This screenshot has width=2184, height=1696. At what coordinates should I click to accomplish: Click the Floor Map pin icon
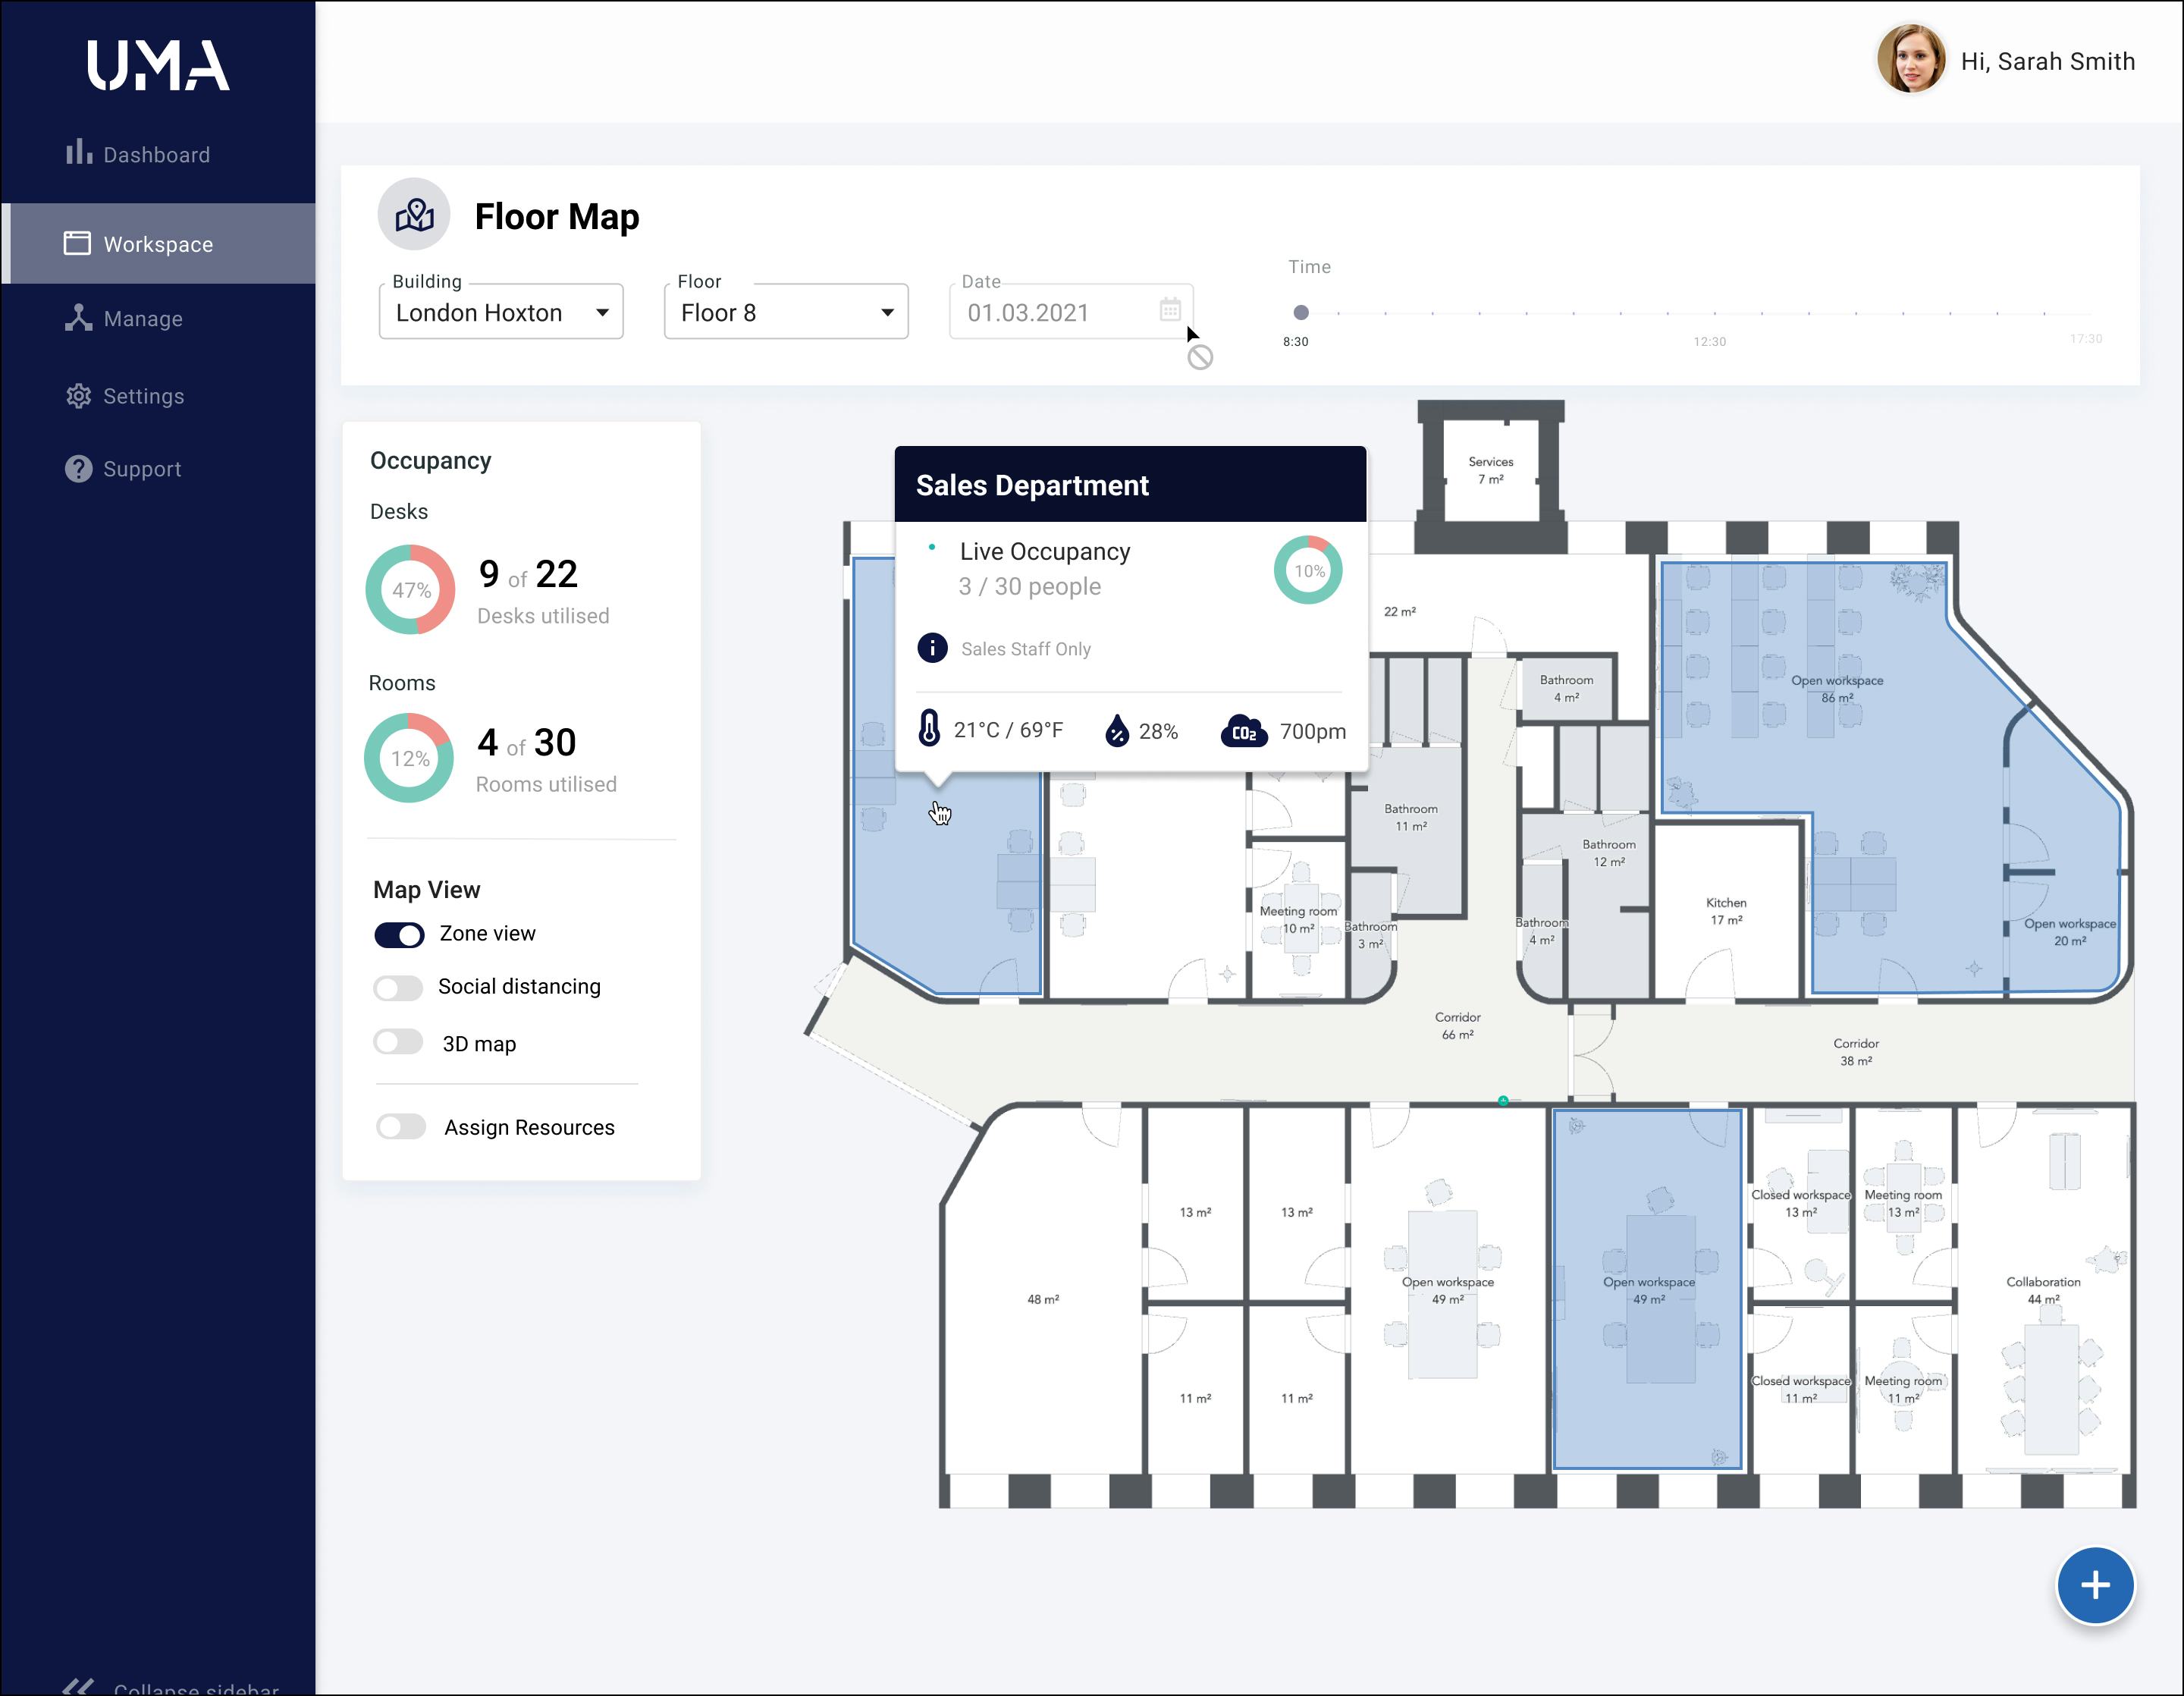[414, 215]
